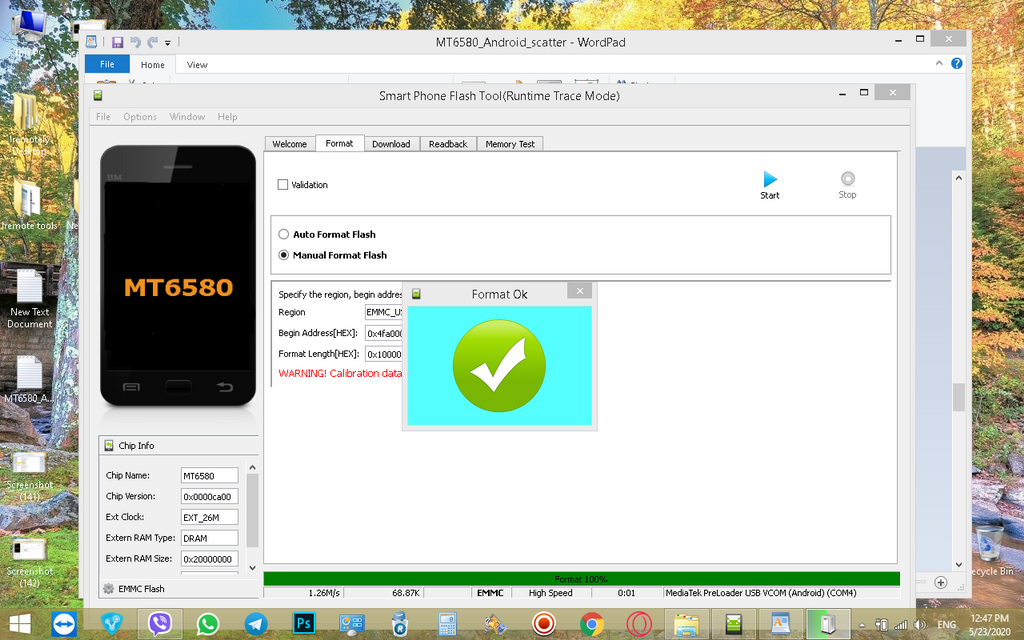The image size is (1024, 640).
Task: Click the Chip Info scrollbar down arrow
Action: [253, 568]
